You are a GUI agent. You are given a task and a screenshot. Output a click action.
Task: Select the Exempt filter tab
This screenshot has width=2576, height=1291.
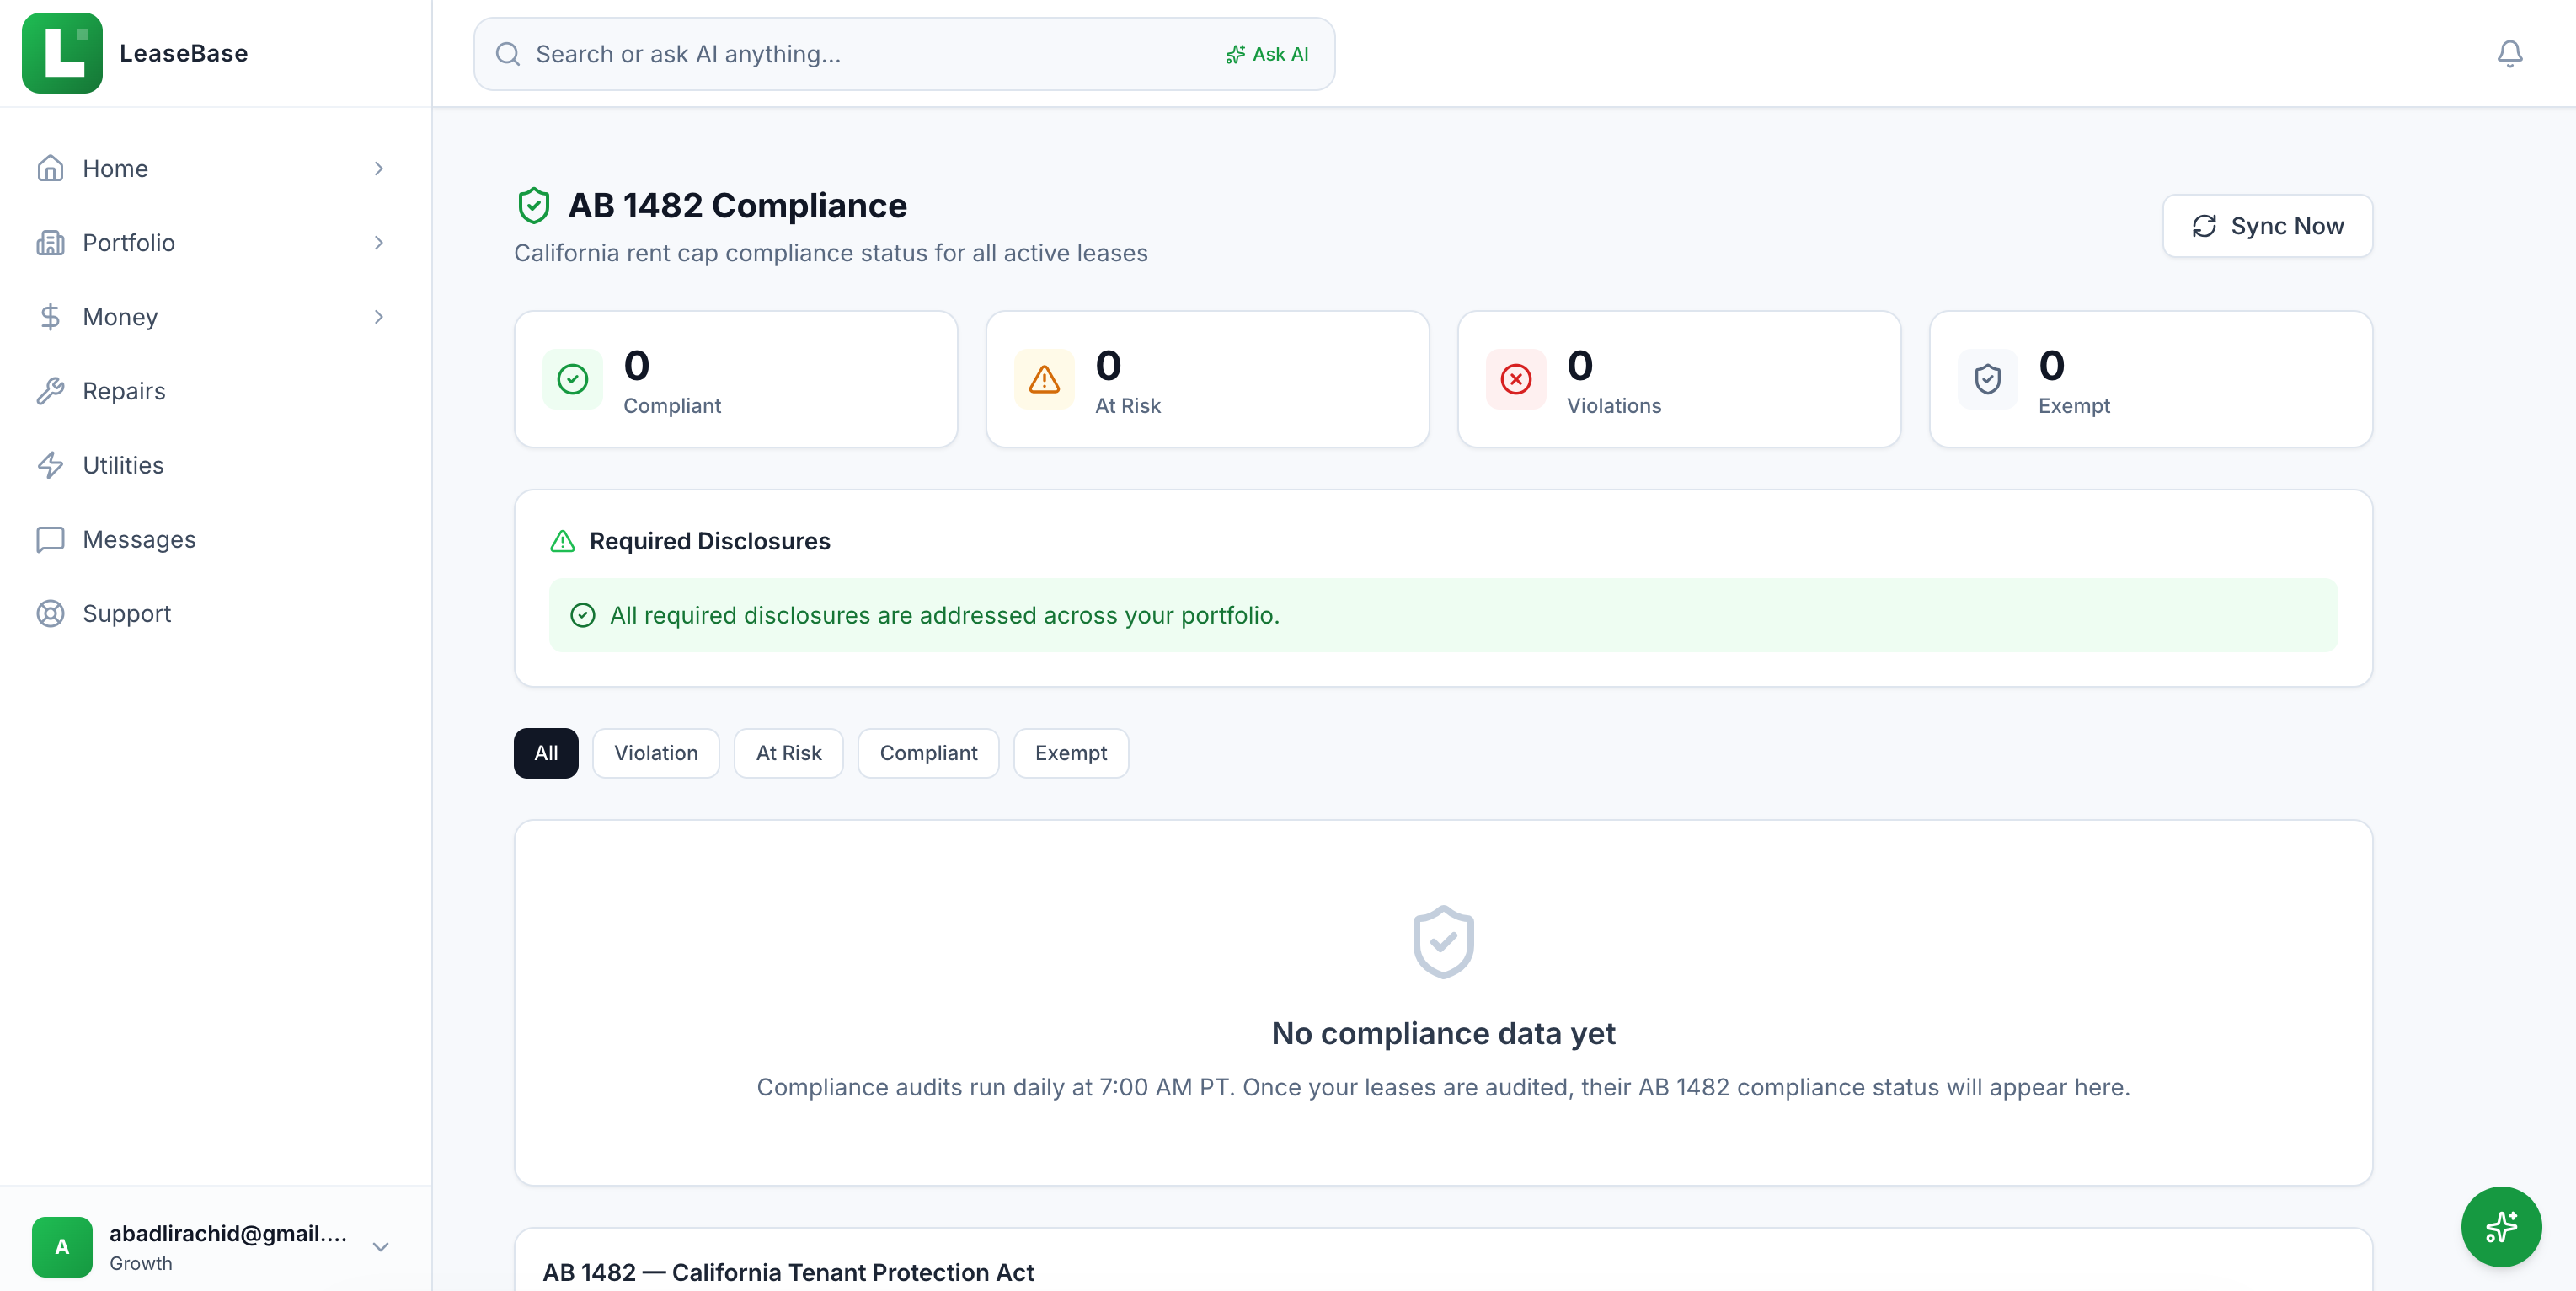click(1071, 753)
